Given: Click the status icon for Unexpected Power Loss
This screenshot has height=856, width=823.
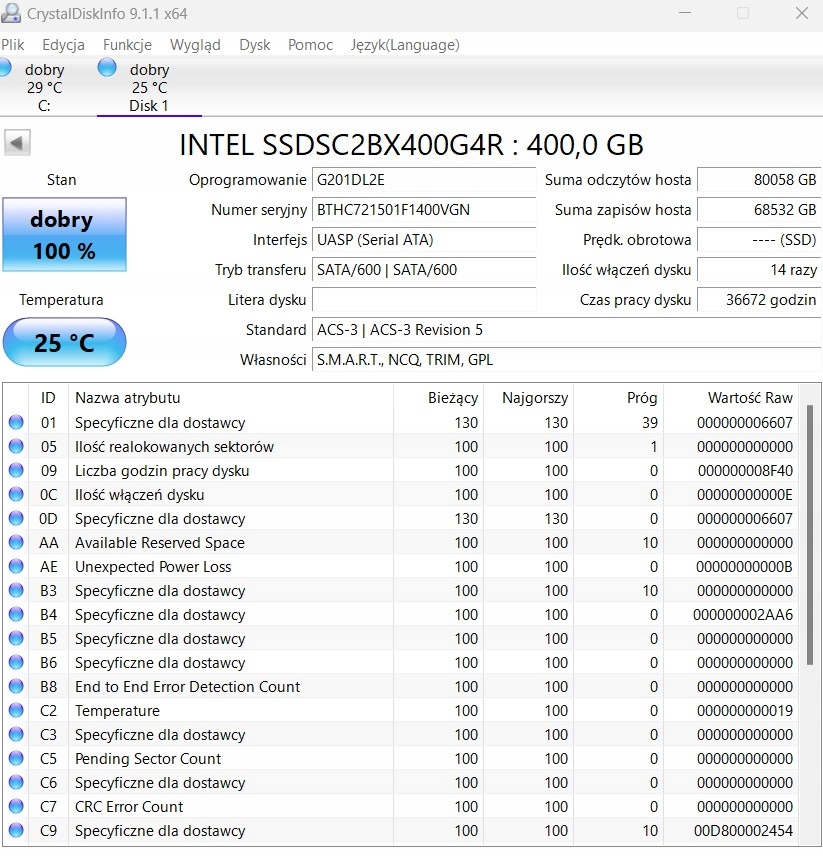Looking at the screenshot, I should pos(16,566).
